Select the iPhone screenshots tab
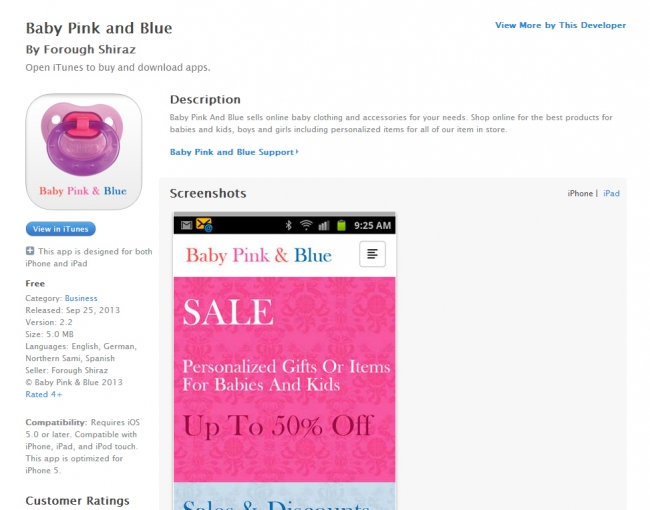Image resolution: width=650 pixels, height=510 pixels. 580,193
